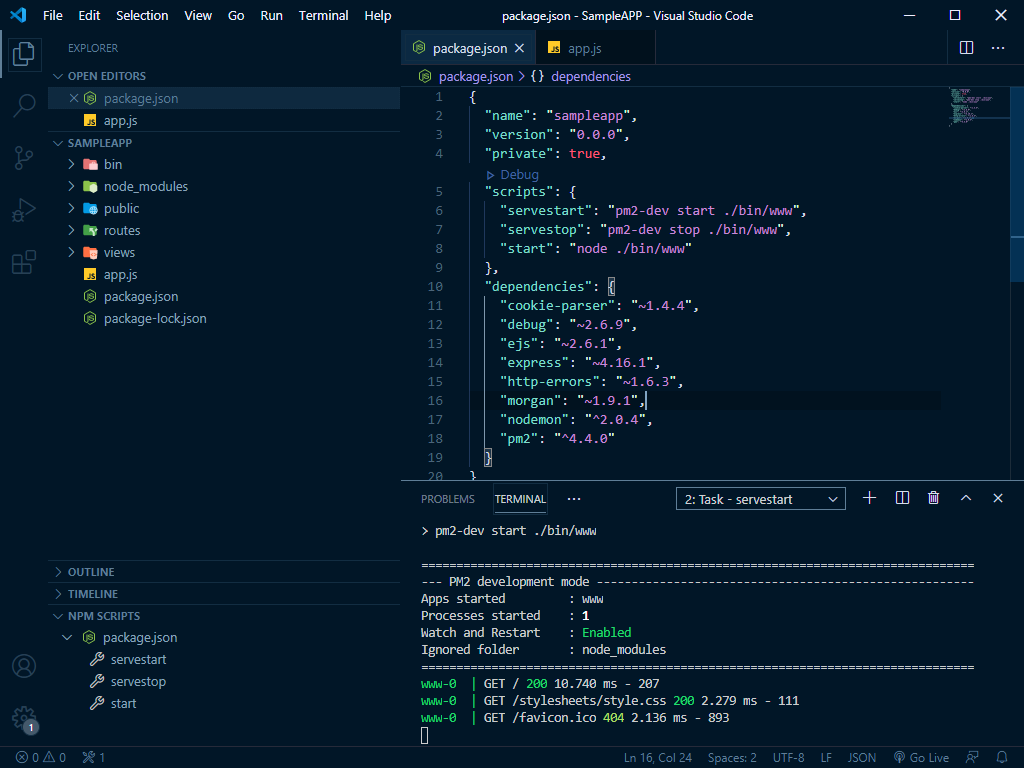Expand the node_modules folder

point(71,187)
